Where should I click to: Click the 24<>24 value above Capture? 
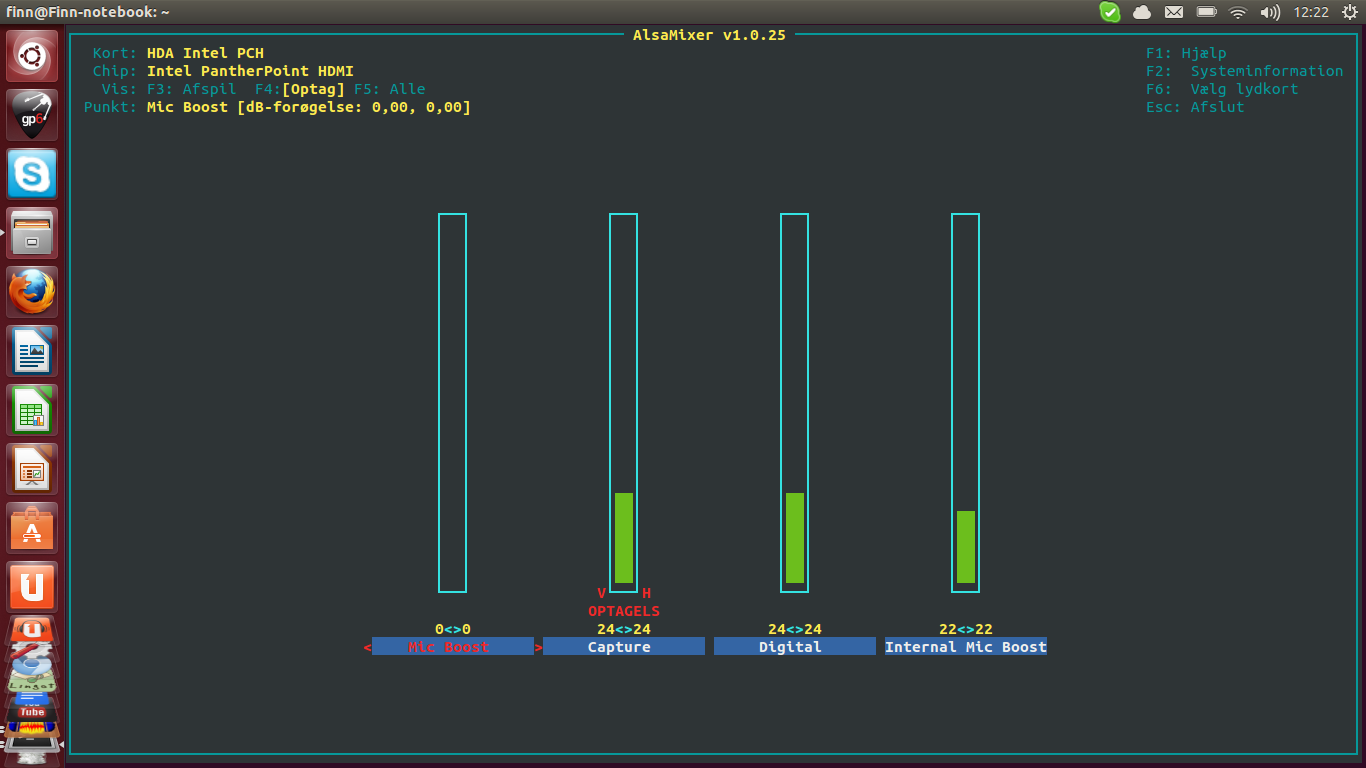tap(624, 629)
